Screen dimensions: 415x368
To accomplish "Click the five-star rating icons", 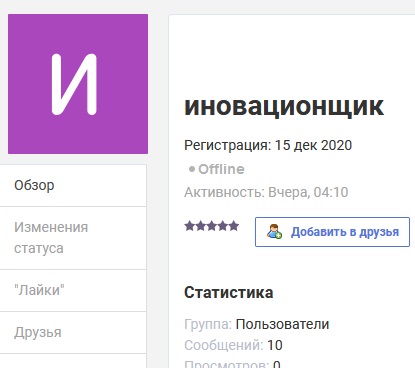I will coord(212,226).
